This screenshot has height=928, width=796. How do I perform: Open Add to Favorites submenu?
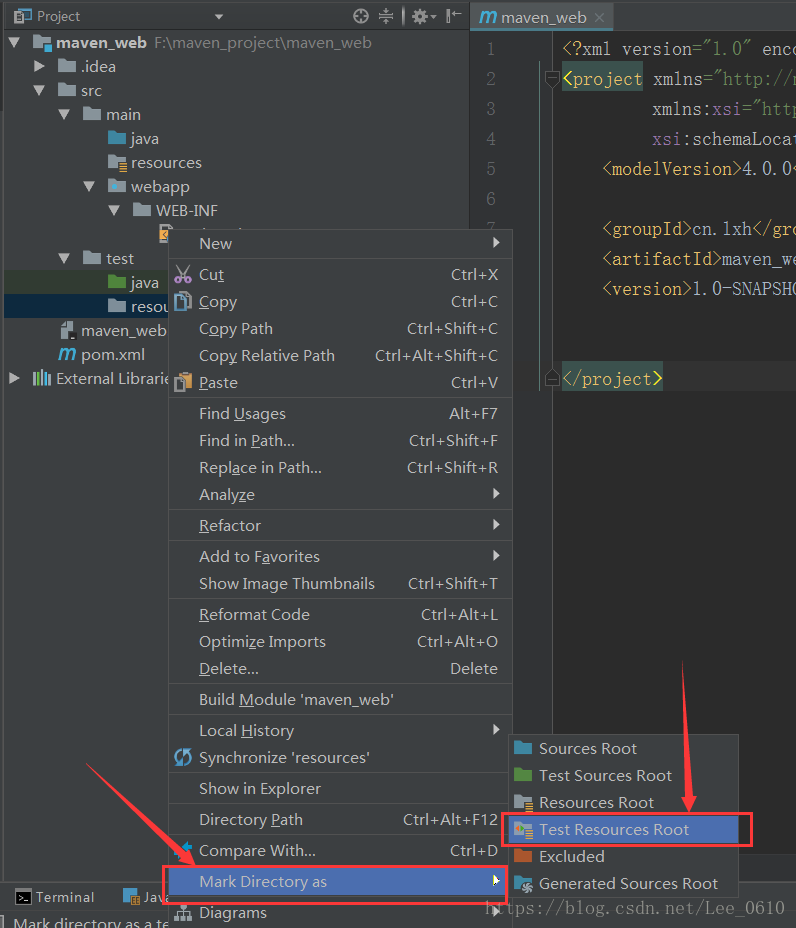[x=340, y=556]
